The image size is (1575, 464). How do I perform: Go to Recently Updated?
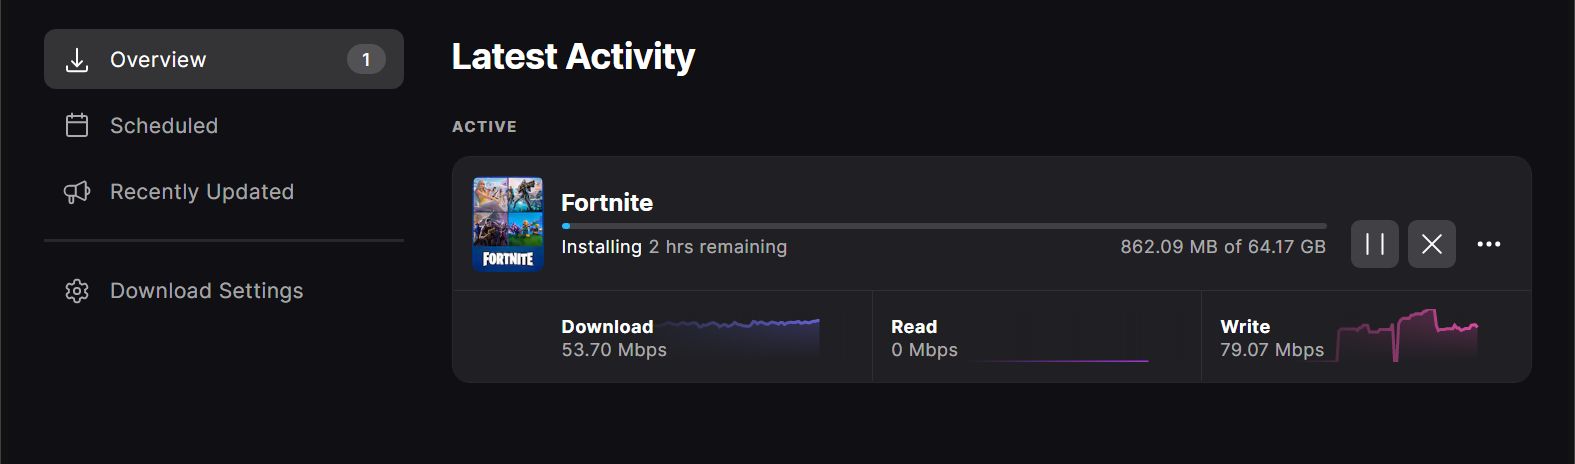coord(202,192)
